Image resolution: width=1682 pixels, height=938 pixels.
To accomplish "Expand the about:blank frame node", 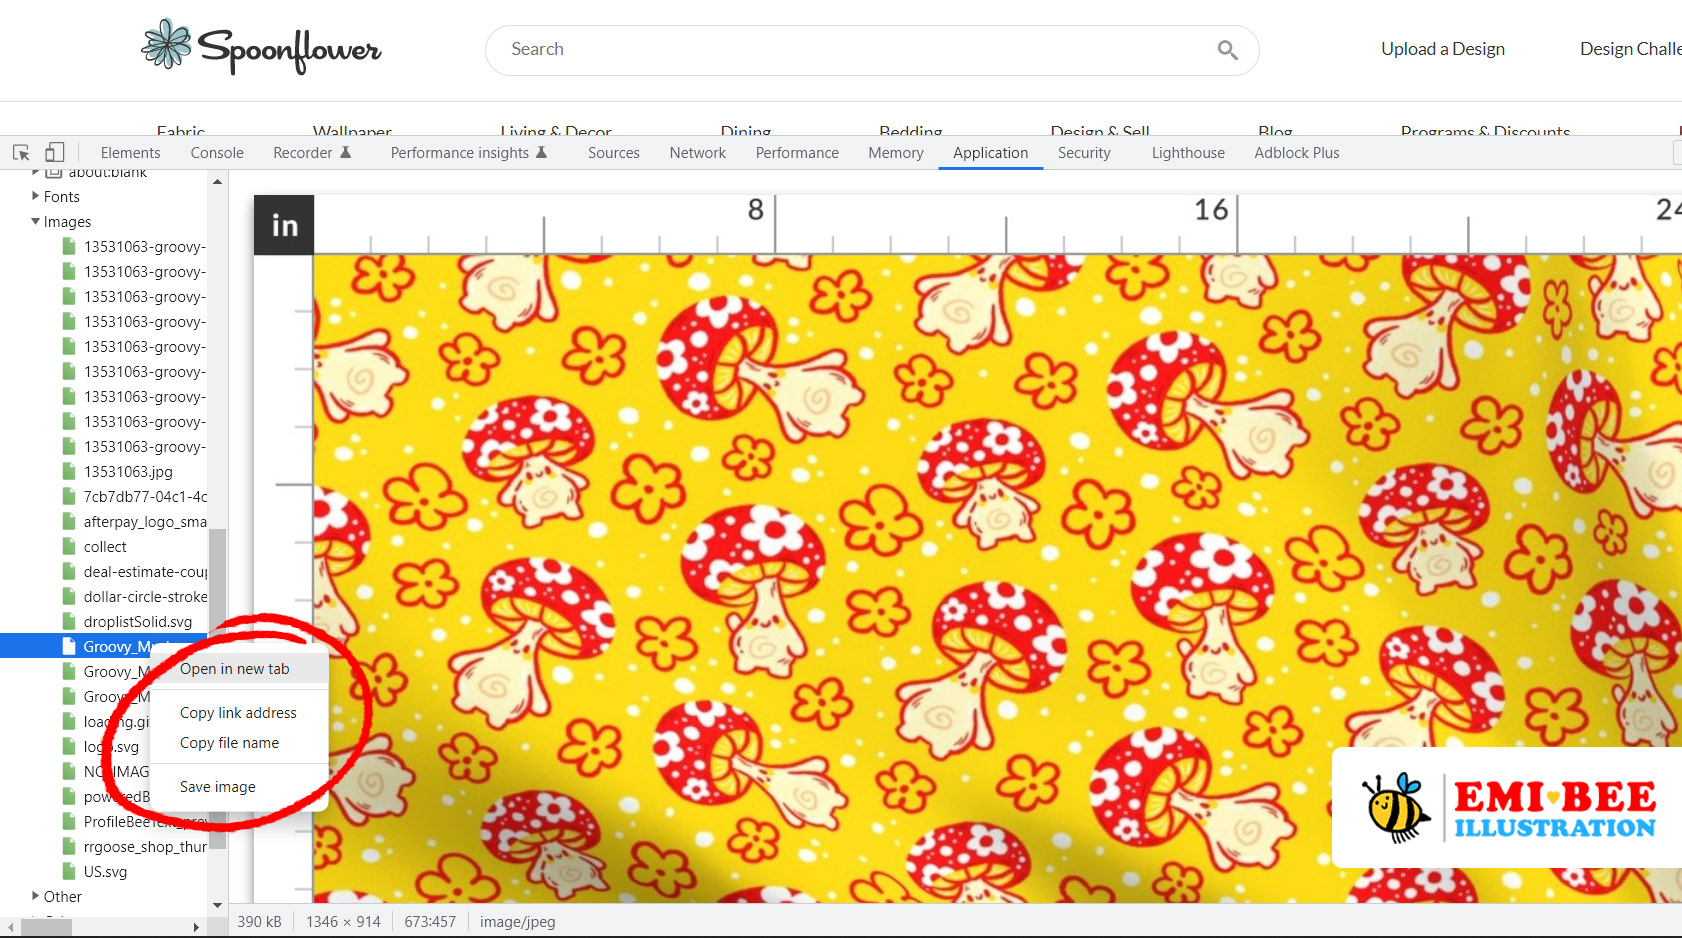I will pyautogui.click(x=36, y=173).
